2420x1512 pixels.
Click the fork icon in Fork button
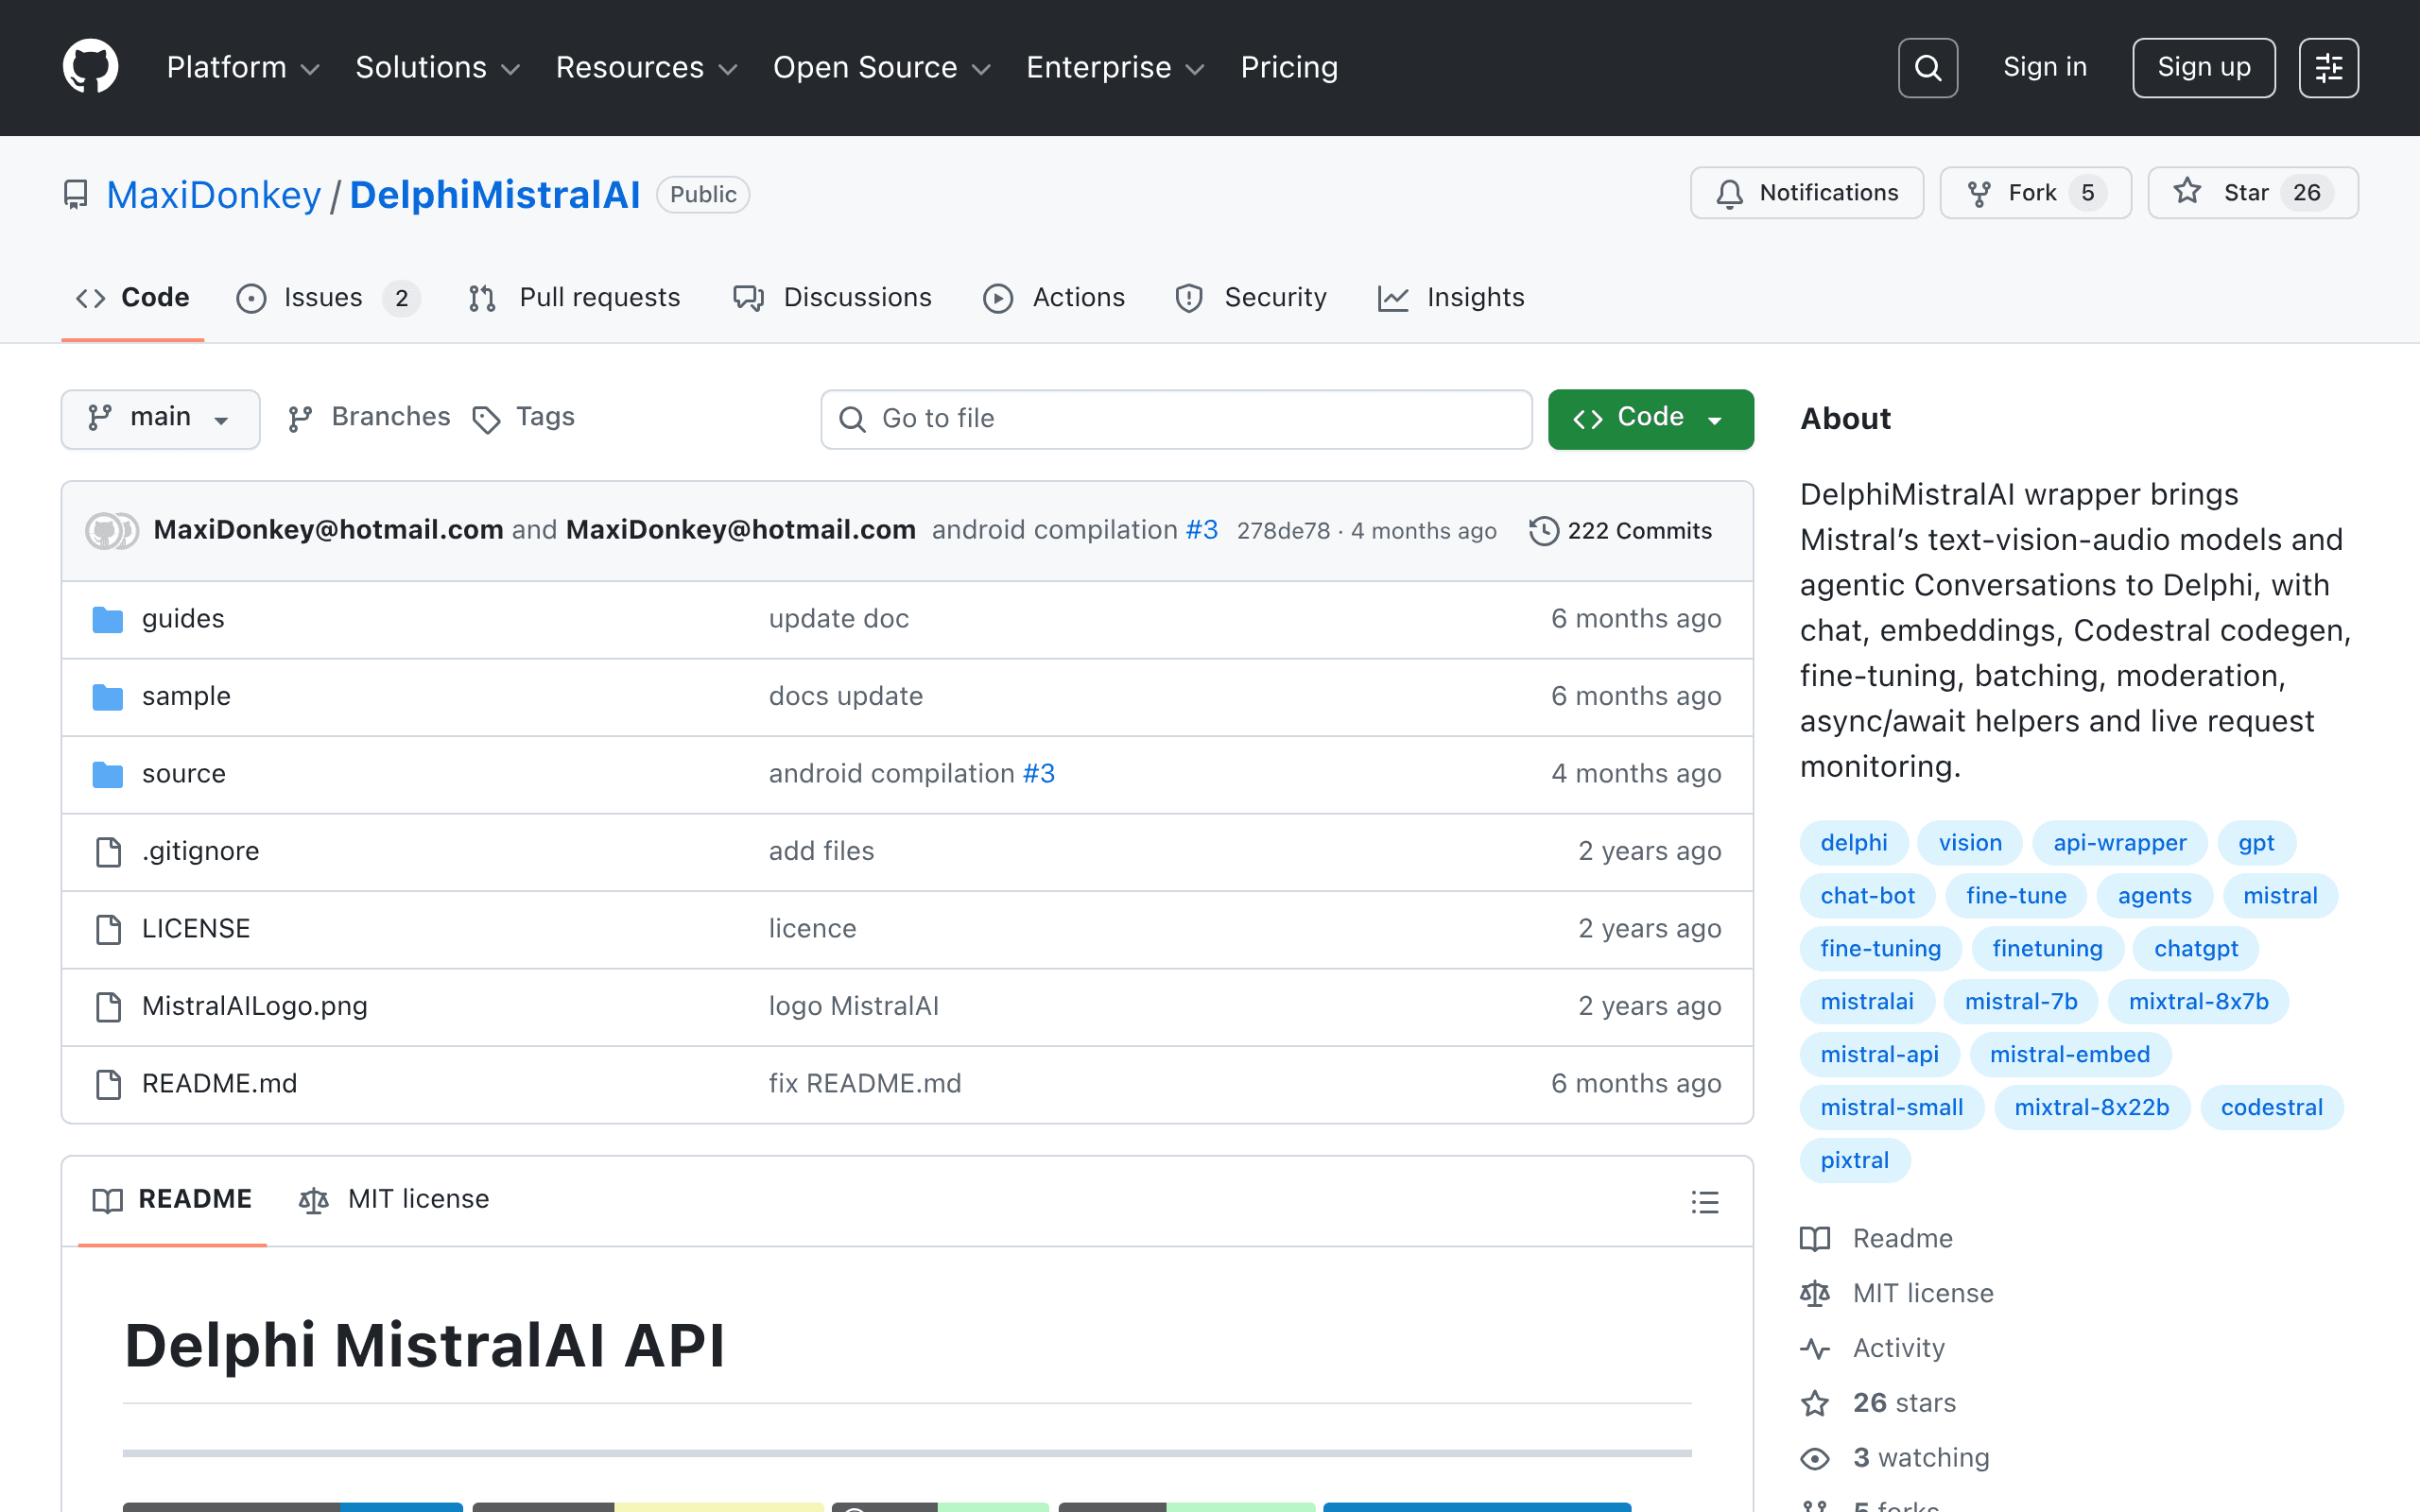coord(1978,193)
